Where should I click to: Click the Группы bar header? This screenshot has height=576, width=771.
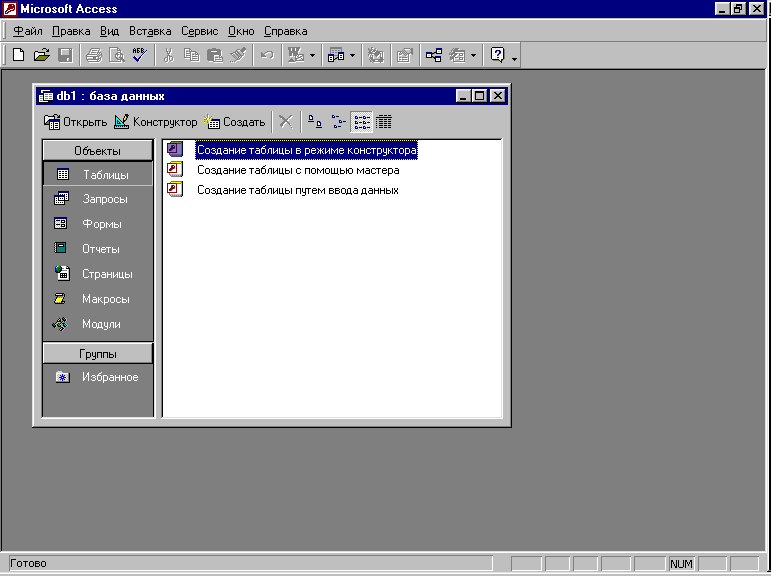pos(98,354)
